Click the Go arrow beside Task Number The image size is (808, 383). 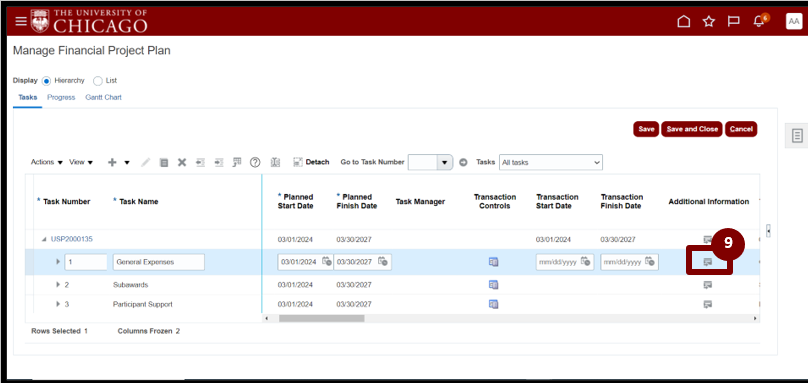[463, 162]
